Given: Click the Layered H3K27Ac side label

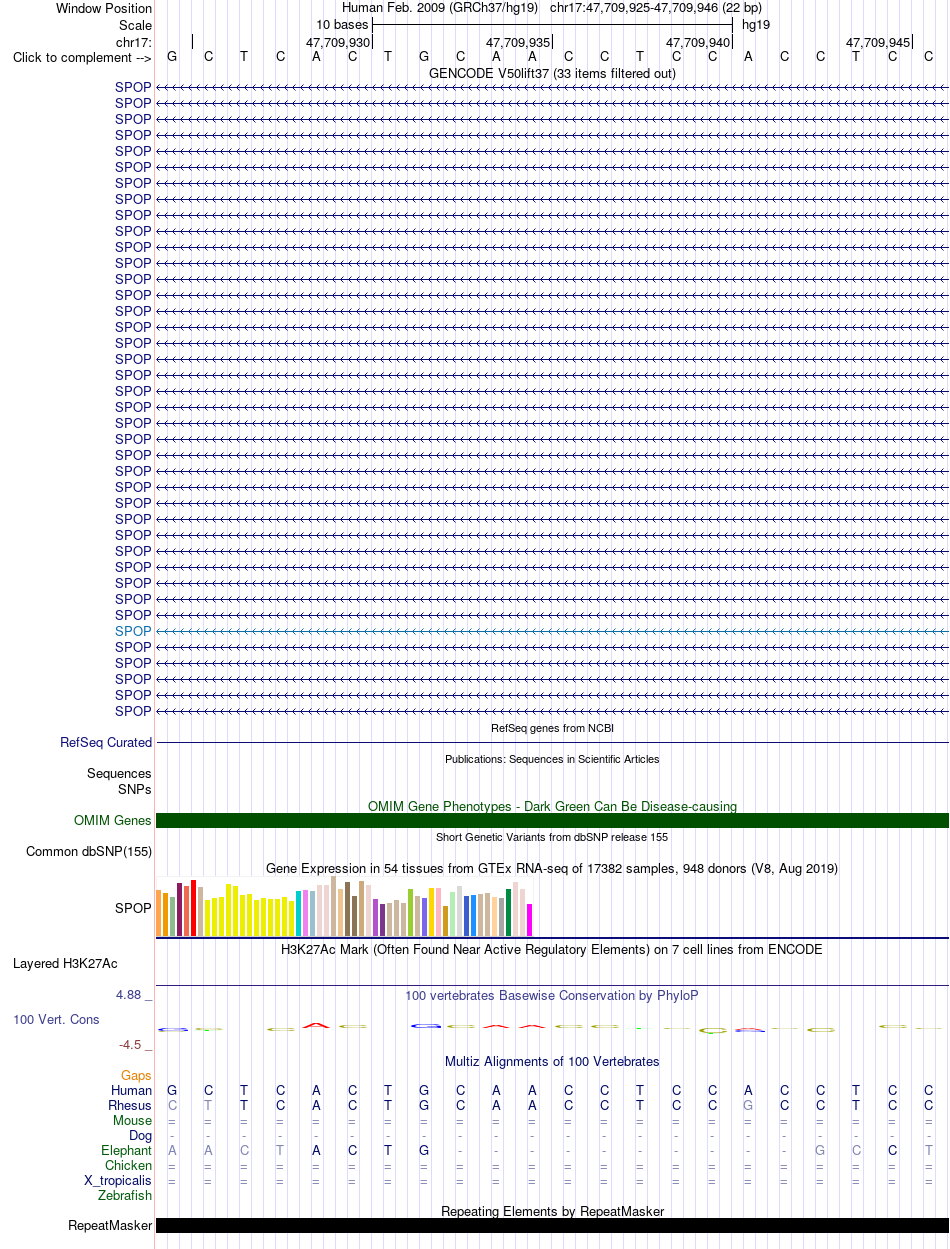Looking at the screenshot, I should [x=65, y=964].
